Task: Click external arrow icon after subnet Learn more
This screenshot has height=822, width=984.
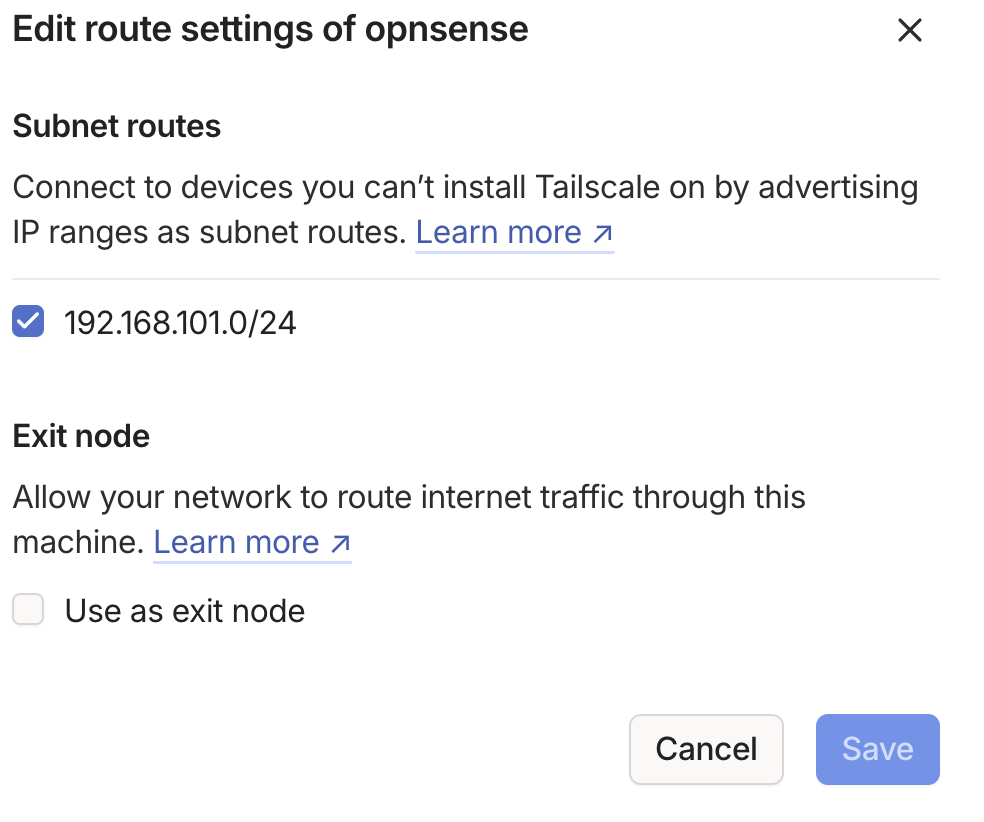Action: tap(602, 234)
